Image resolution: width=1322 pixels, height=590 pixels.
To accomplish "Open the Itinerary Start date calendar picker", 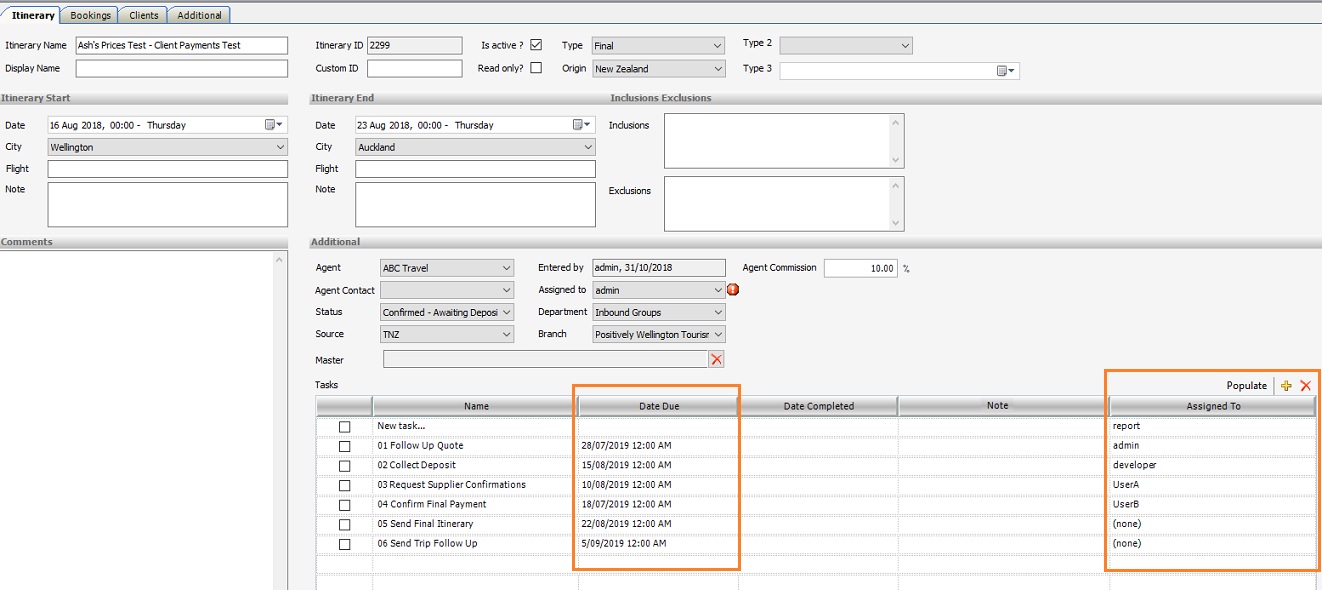I will pos(274,125).
